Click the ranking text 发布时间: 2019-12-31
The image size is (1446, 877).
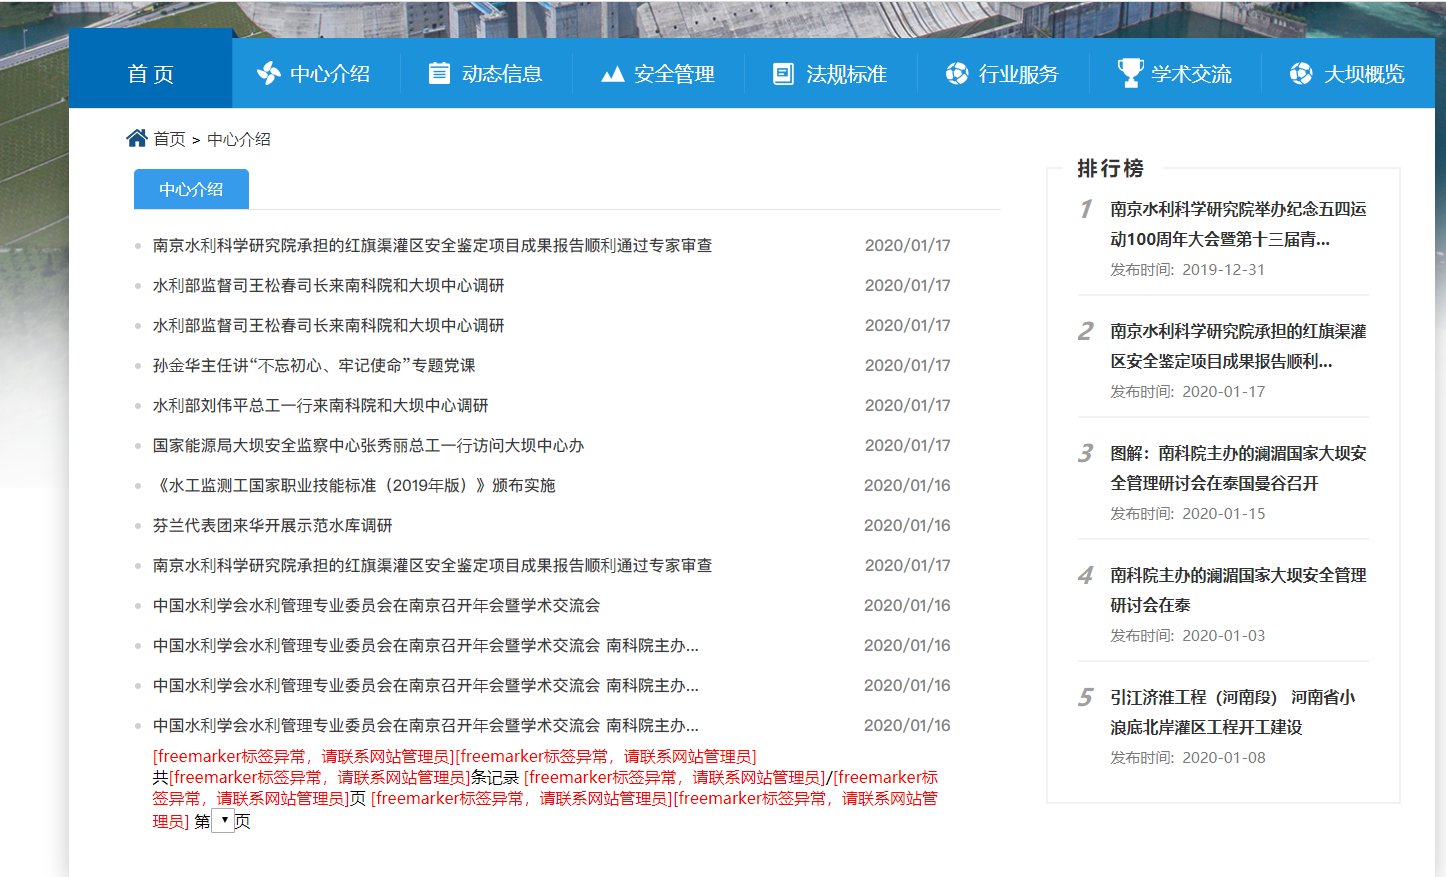[1187, 269]
